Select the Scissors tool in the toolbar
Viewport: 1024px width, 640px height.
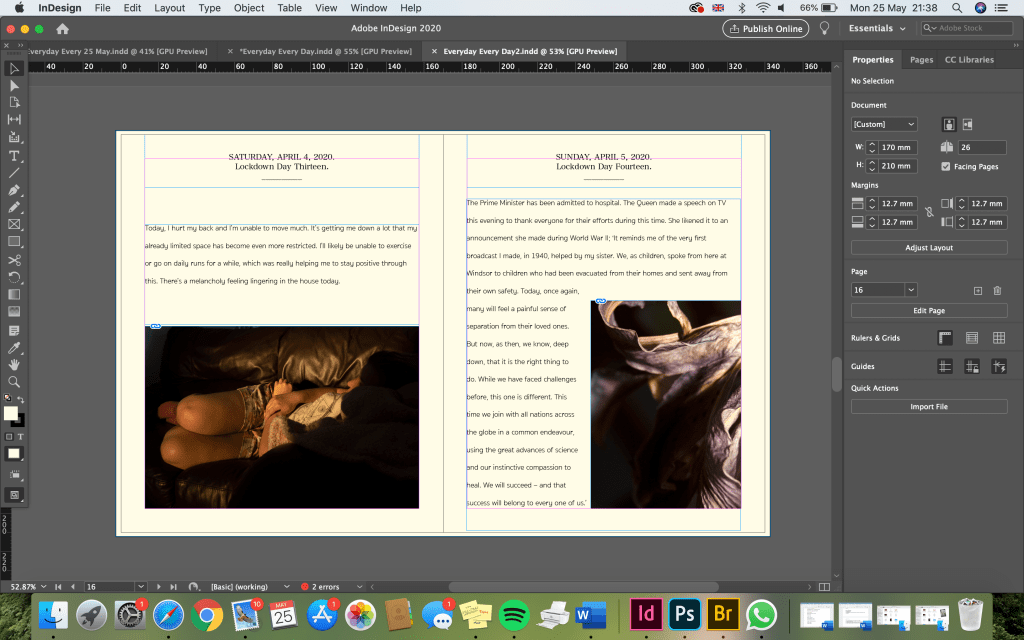tap(14, 259)
